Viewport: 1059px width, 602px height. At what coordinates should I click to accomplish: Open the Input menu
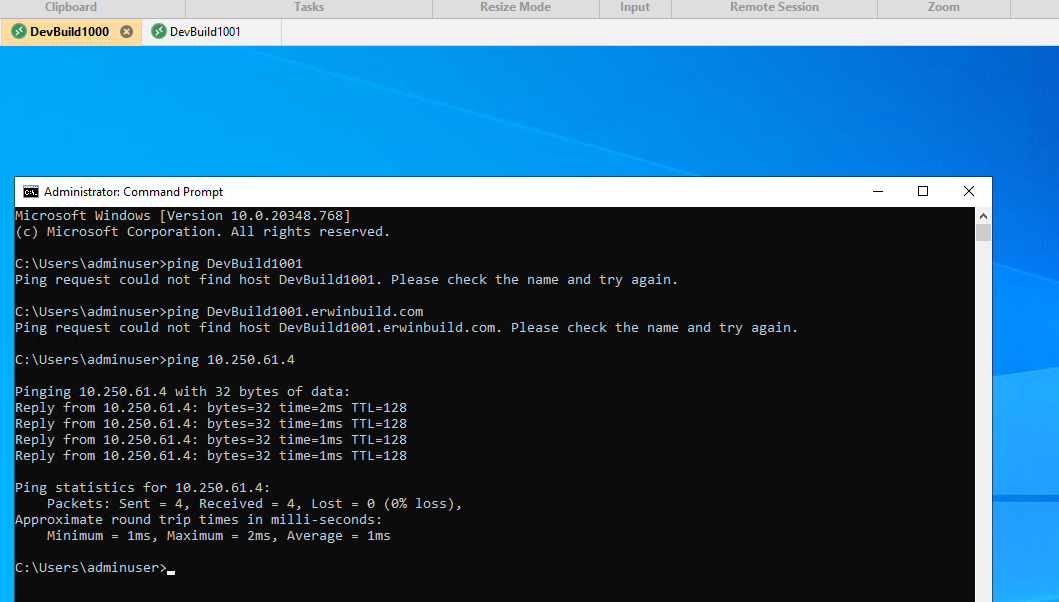[x=635, y=7]
